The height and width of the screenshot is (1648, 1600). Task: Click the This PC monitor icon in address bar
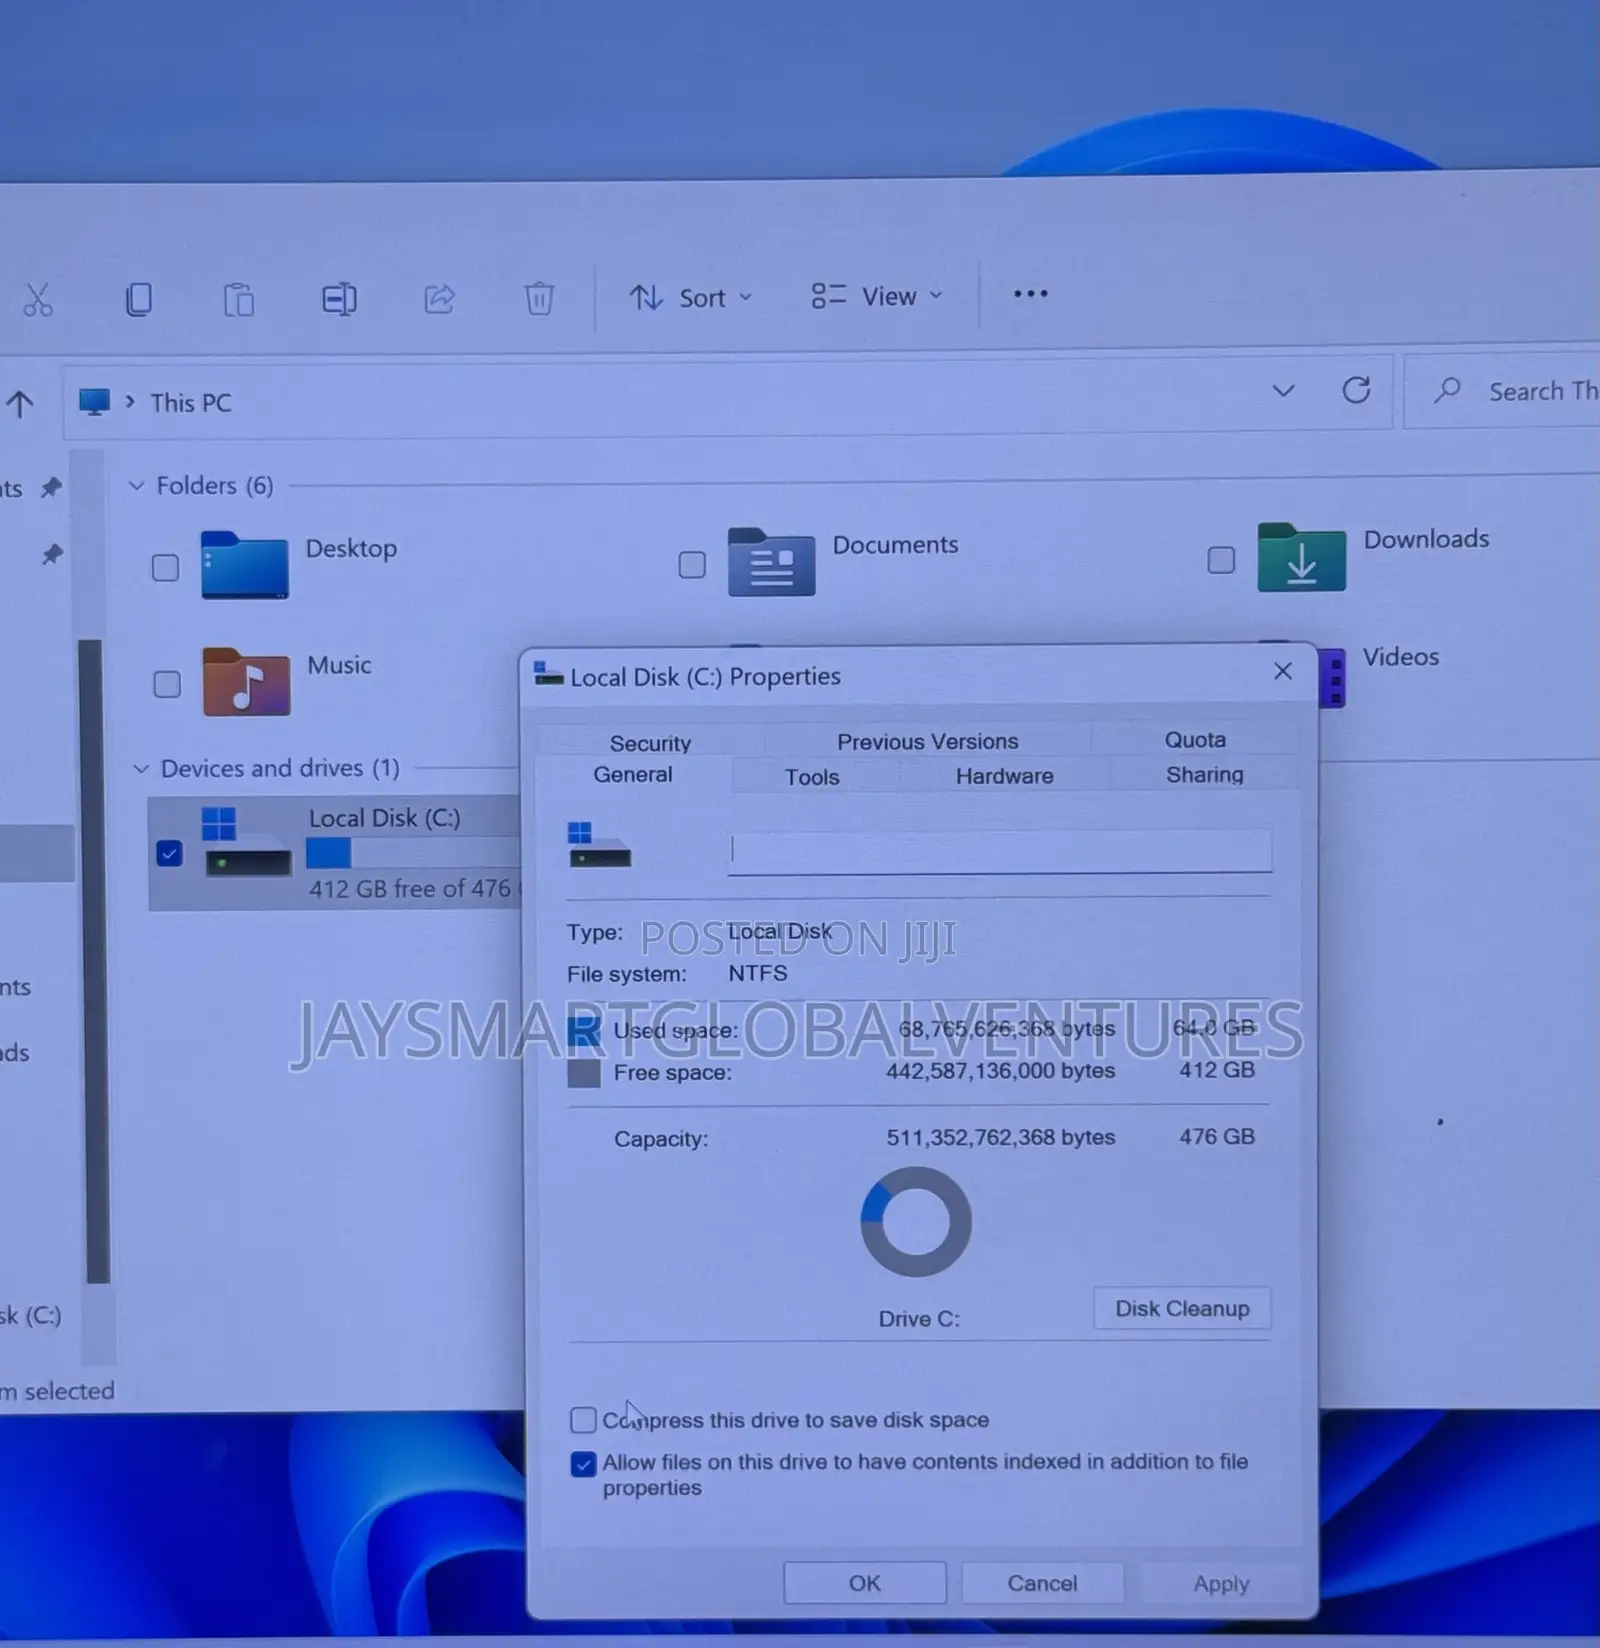tap(94, 402)
